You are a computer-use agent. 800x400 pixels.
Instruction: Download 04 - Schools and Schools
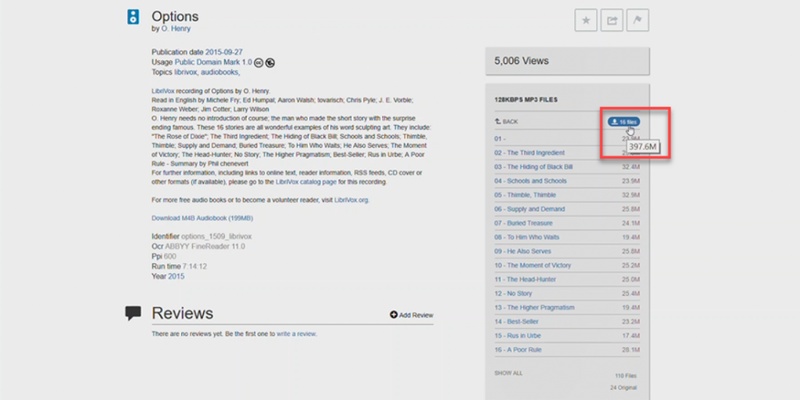[530, 181]
